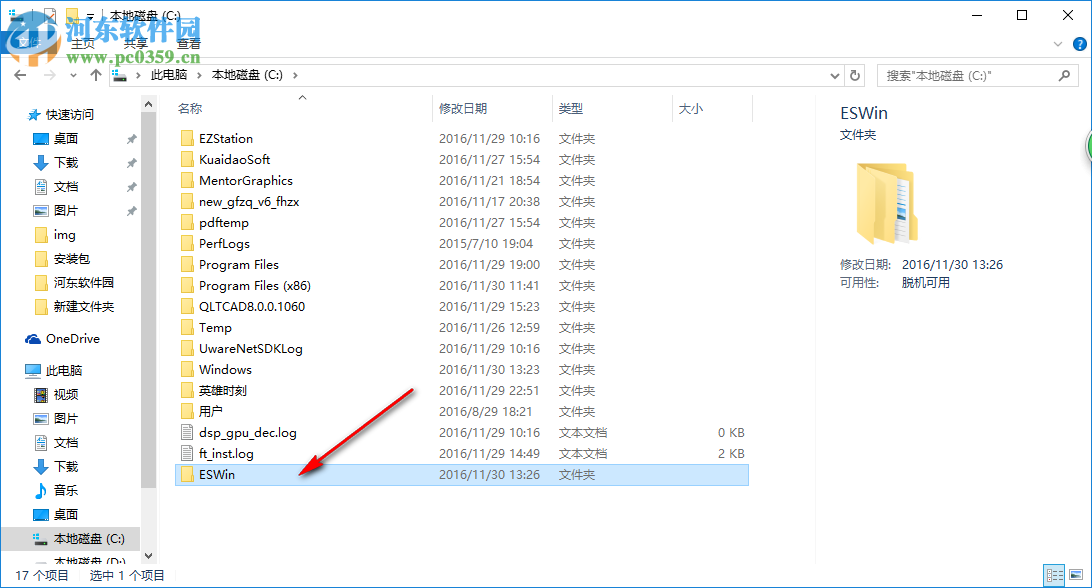1092x588 pixels.
Task: Go up one folder level with the up arrow
Action: coord(95,74)
